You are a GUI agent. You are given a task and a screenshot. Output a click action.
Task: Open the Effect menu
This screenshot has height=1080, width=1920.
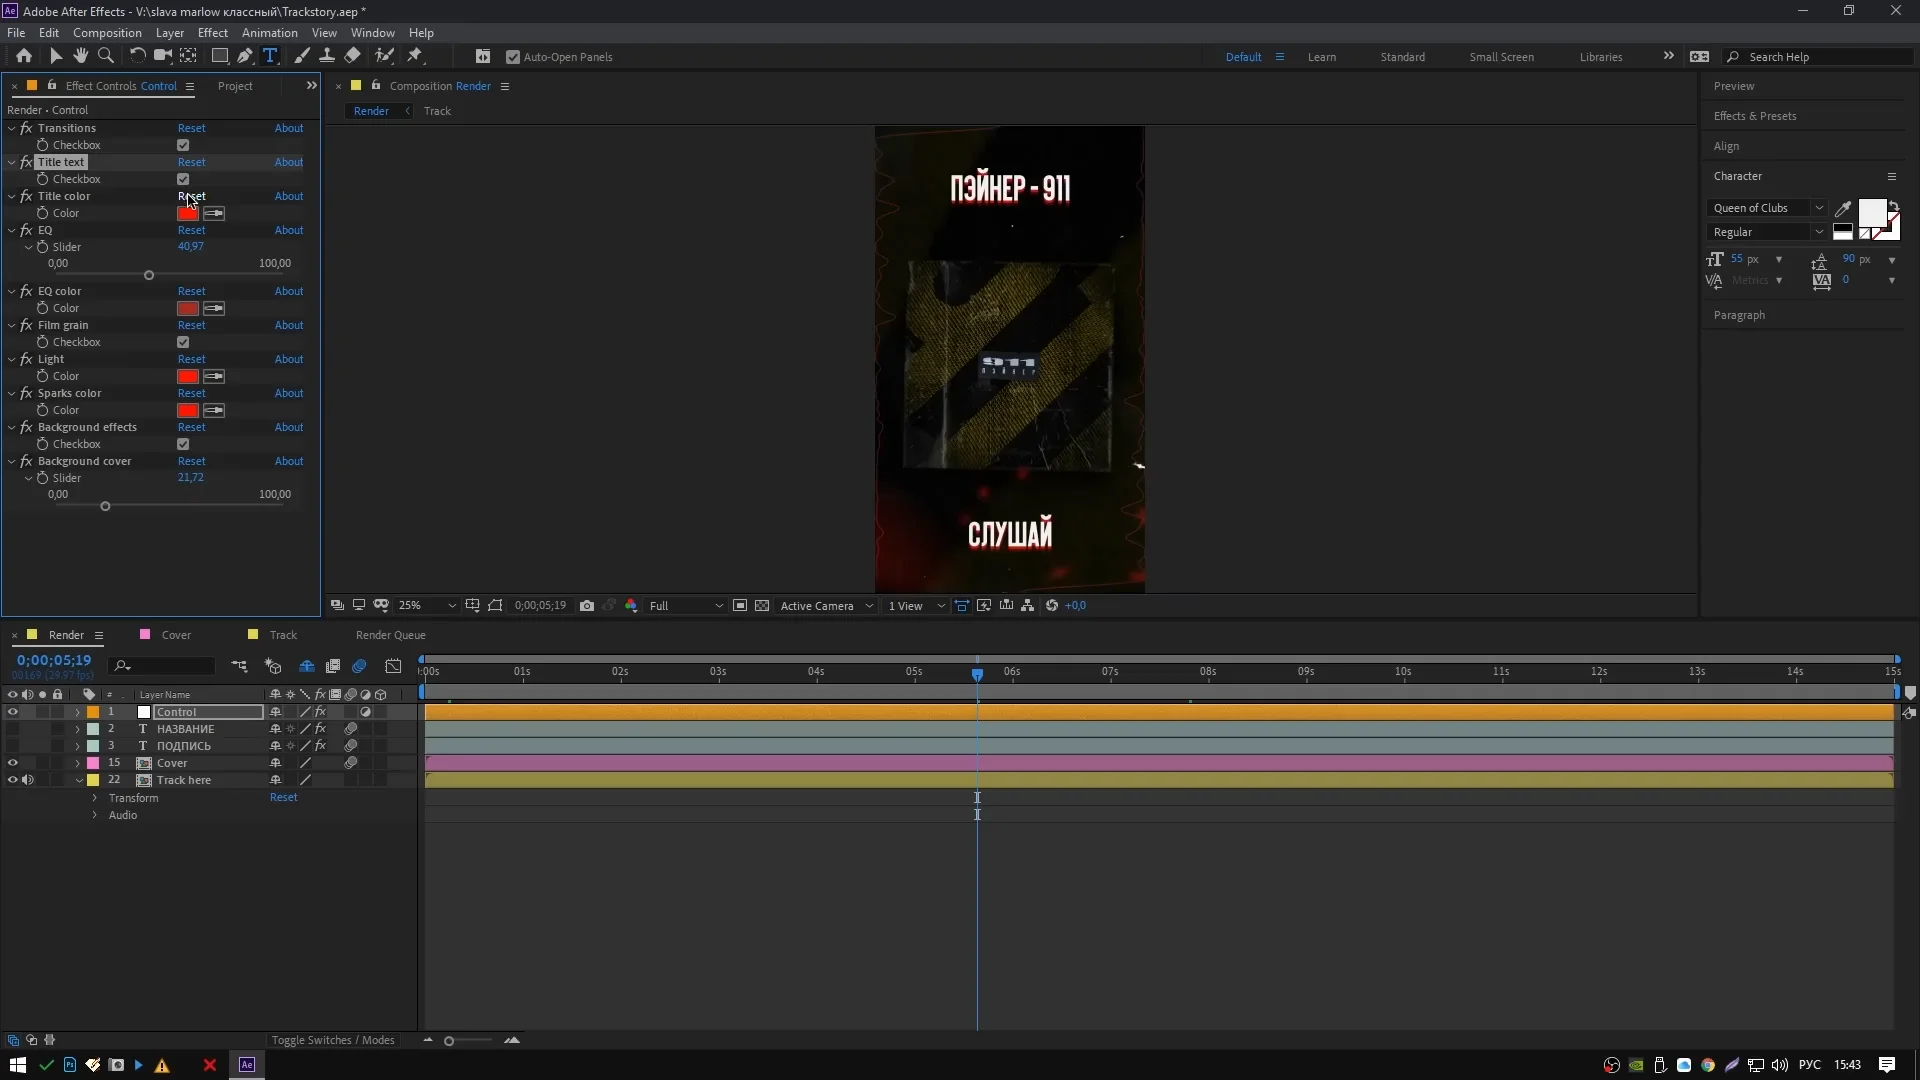coord(213,33)
